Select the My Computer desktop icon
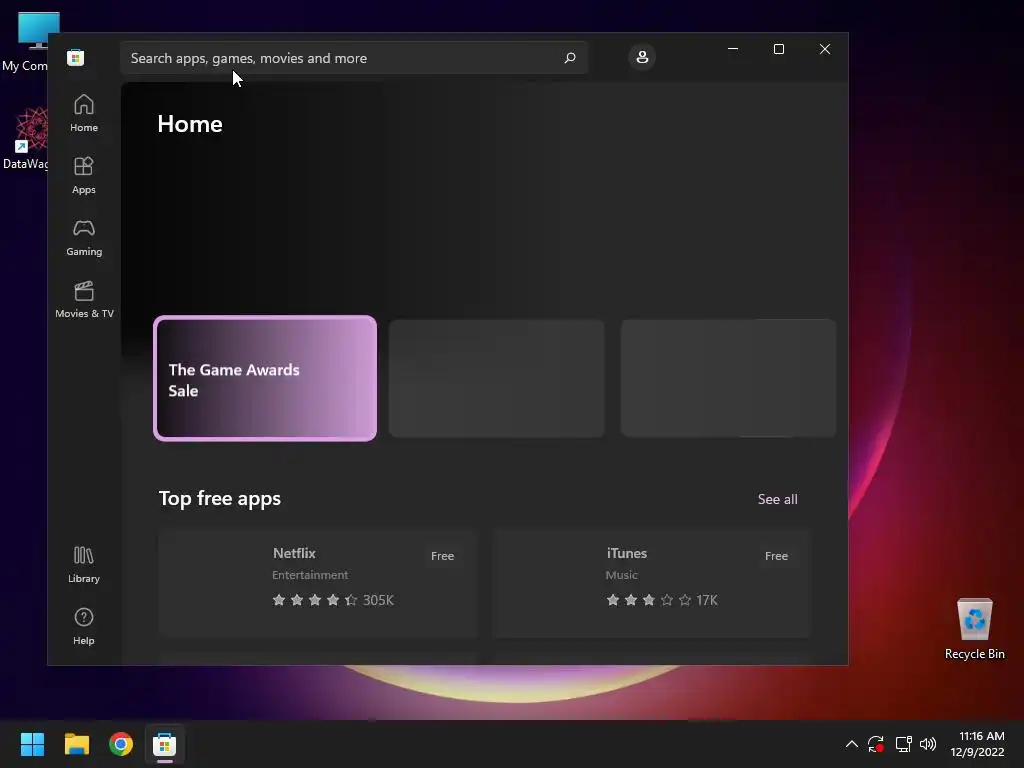 [x=24, y=41]
